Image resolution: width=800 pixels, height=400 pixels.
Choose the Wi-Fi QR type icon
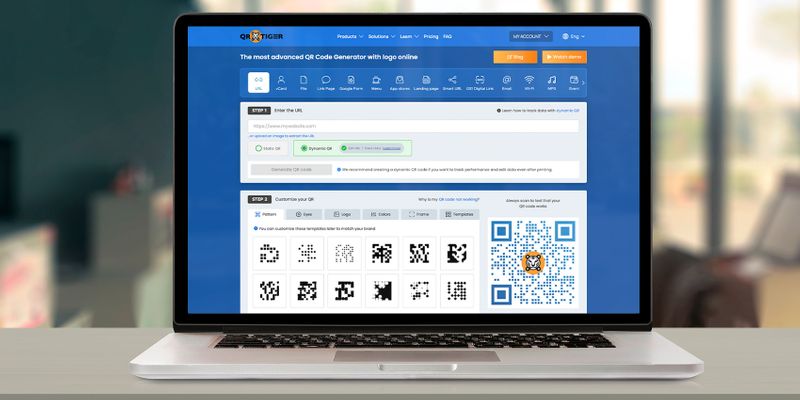click(529, 83)
